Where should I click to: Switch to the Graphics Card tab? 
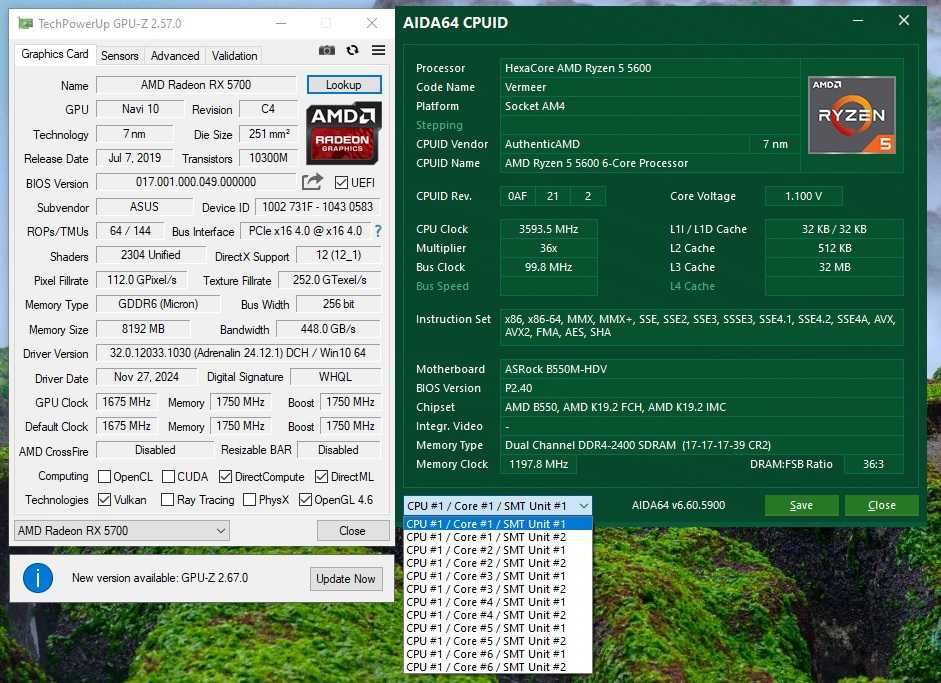click(55, 54)
